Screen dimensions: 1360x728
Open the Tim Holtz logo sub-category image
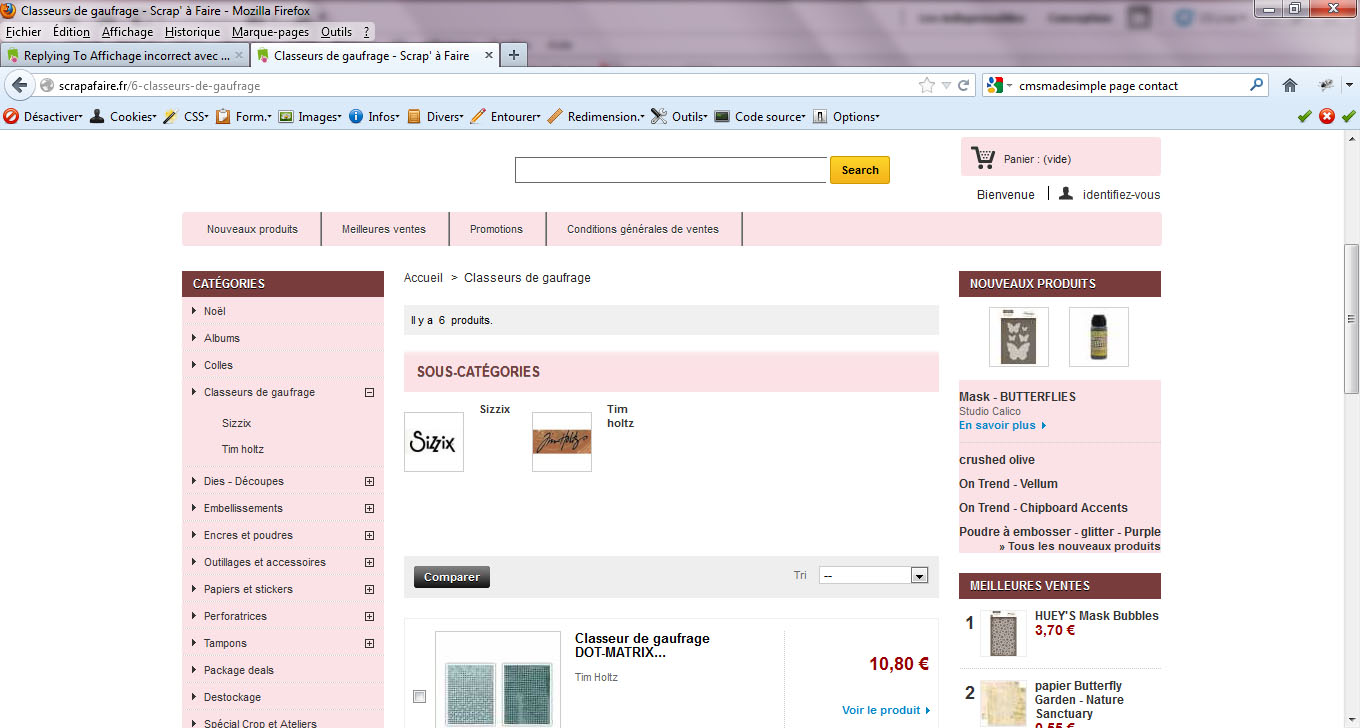pyautogui.click(x=562, y=442)
